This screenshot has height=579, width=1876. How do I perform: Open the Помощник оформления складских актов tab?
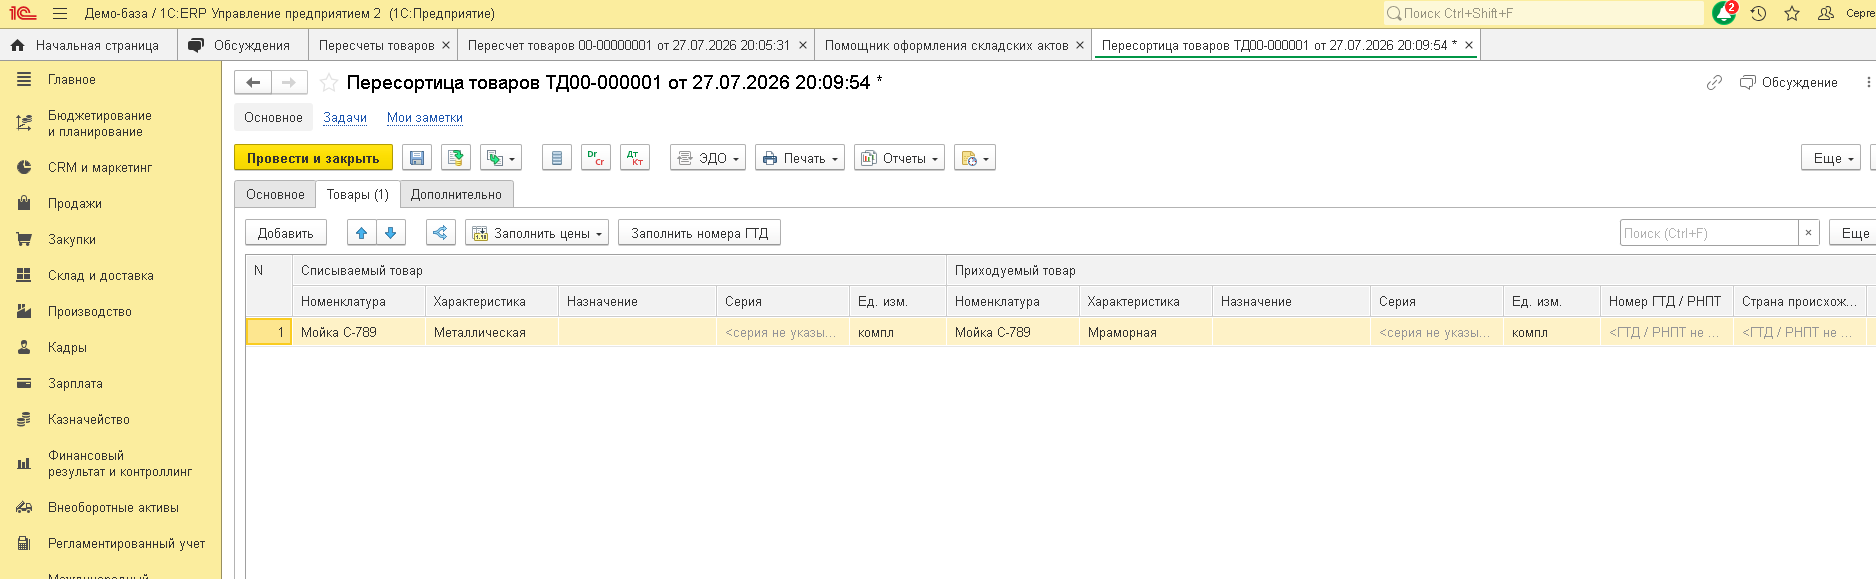click(x=946, y=45)
